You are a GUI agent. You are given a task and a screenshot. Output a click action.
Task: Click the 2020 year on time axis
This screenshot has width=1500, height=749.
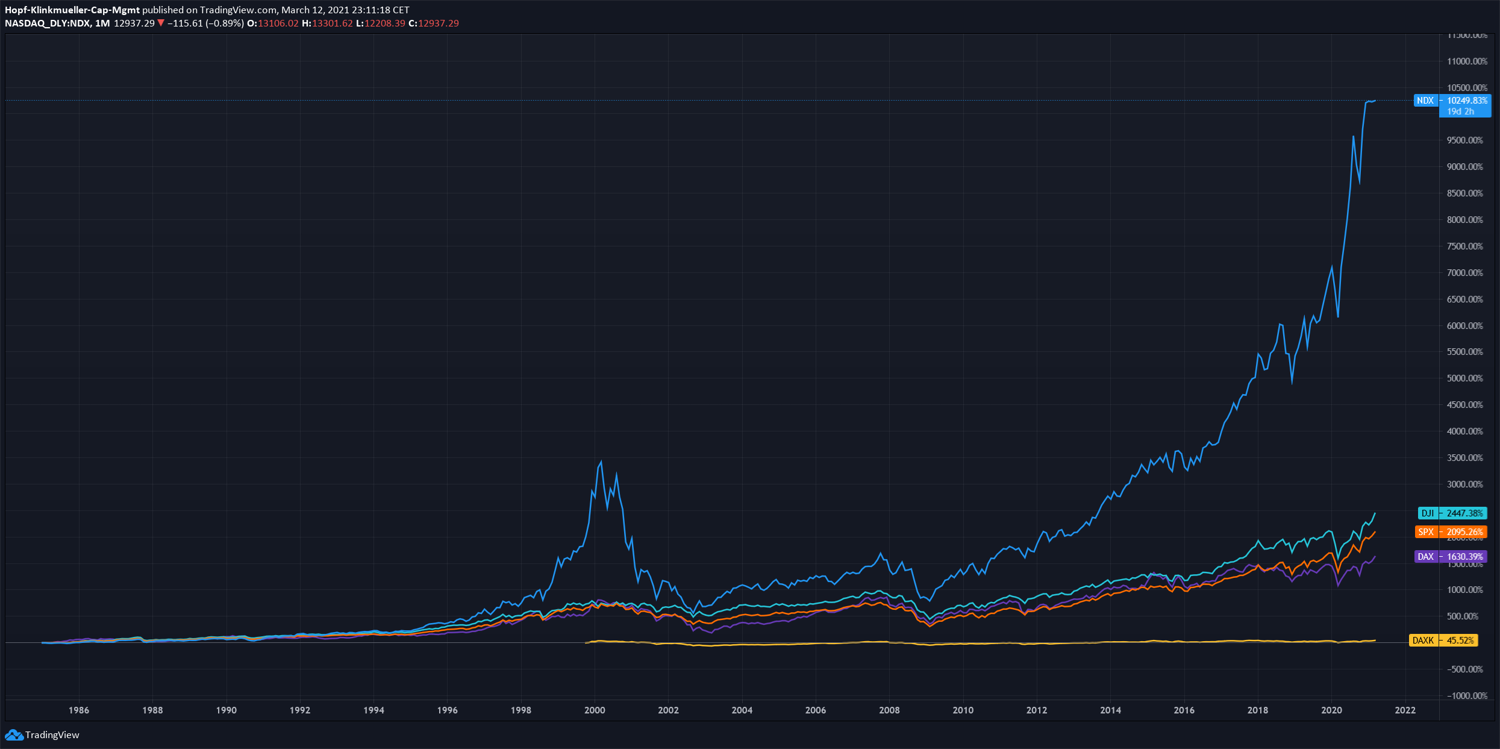point(1331,710)
